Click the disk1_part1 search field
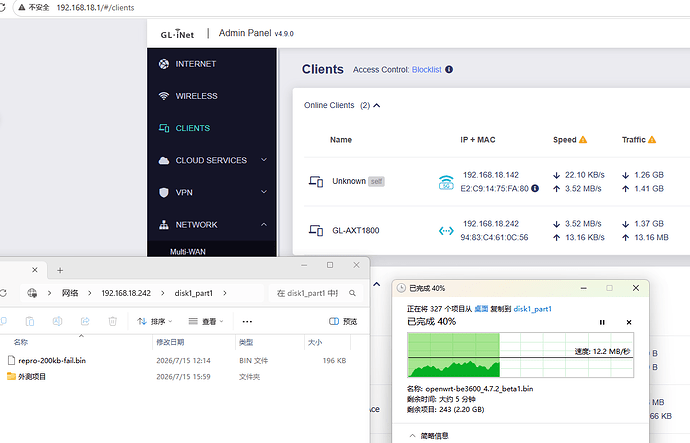690x443 pixels. click(315, 293)
